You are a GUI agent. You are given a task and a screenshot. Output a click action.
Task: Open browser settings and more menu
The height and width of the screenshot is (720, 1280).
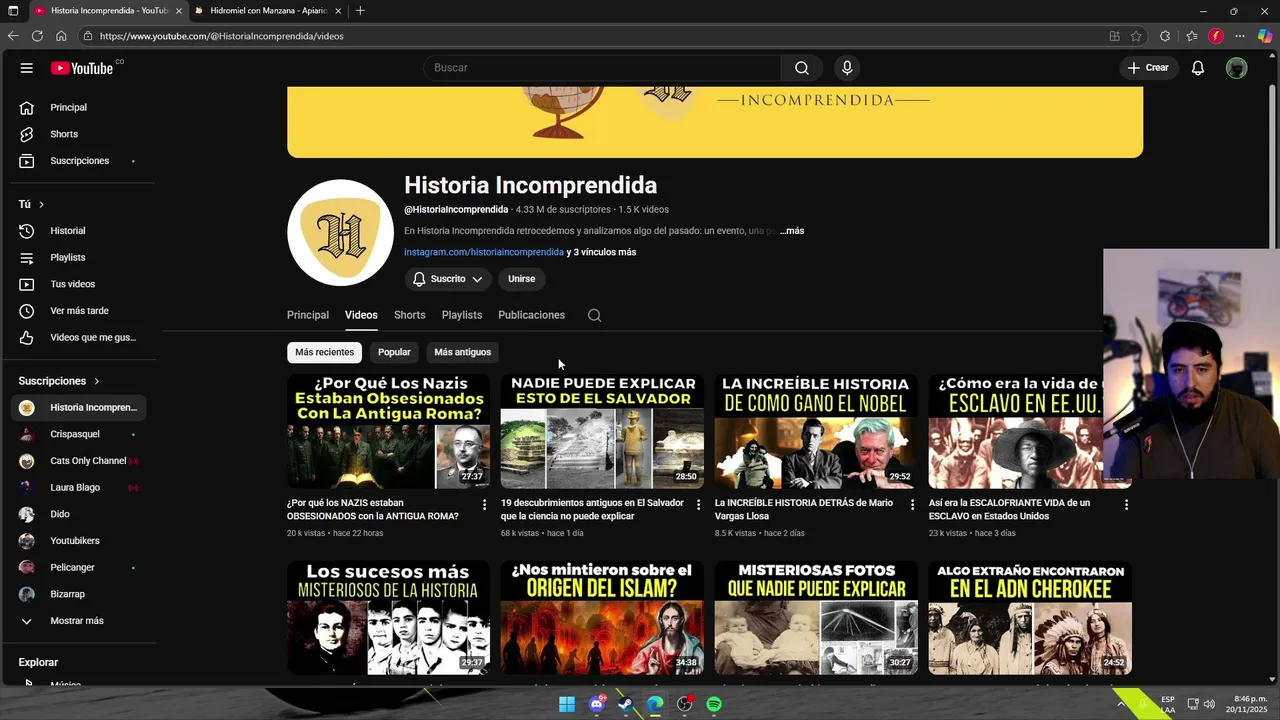coord(1240,36)
